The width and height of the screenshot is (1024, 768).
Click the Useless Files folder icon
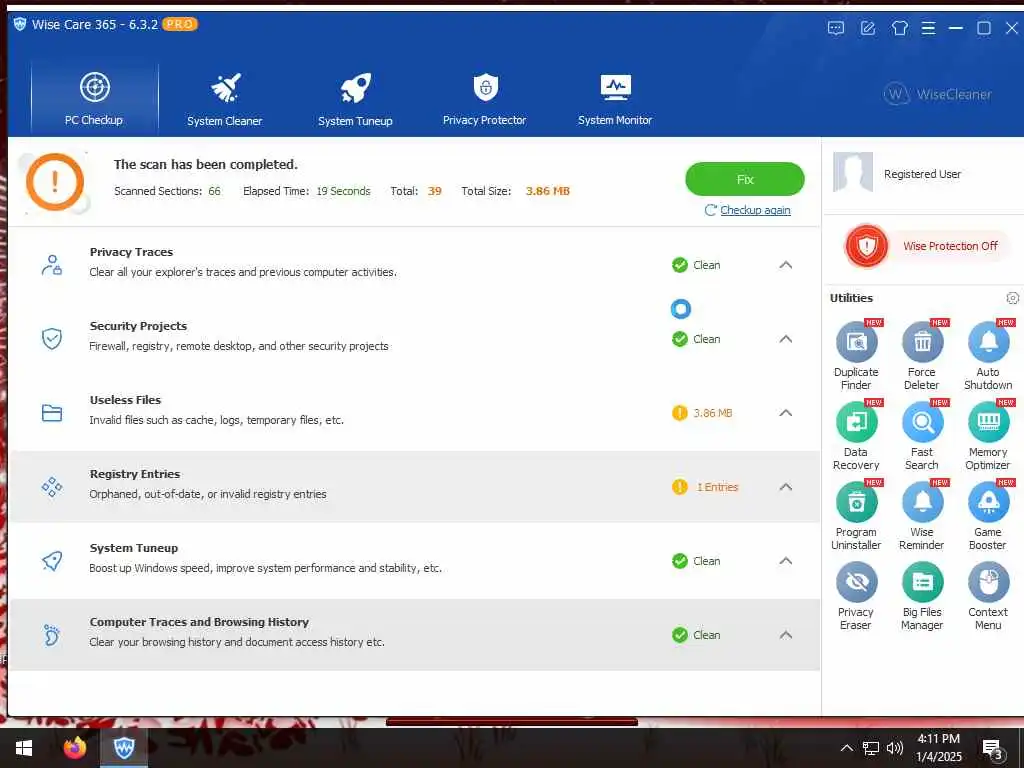[52, 413]
